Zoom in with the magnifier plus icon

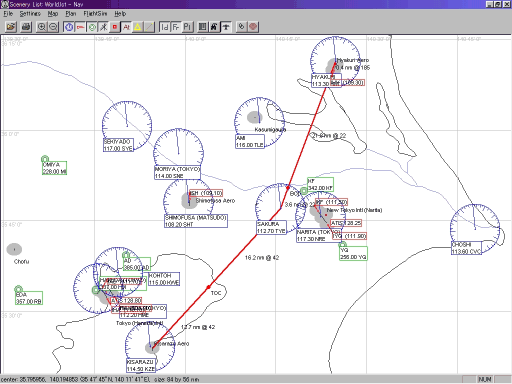(x=42, y=27)
